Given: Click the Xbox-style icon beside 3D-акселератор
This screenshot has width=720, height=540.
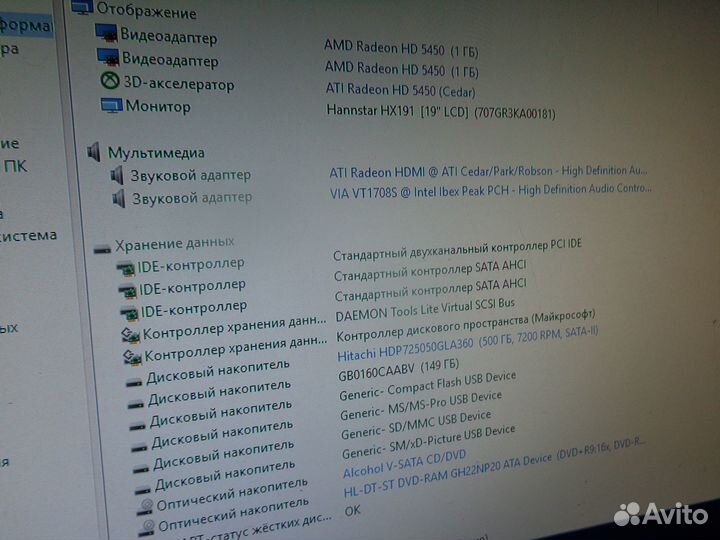Looking at the screenshot, I should click(110, 81).
